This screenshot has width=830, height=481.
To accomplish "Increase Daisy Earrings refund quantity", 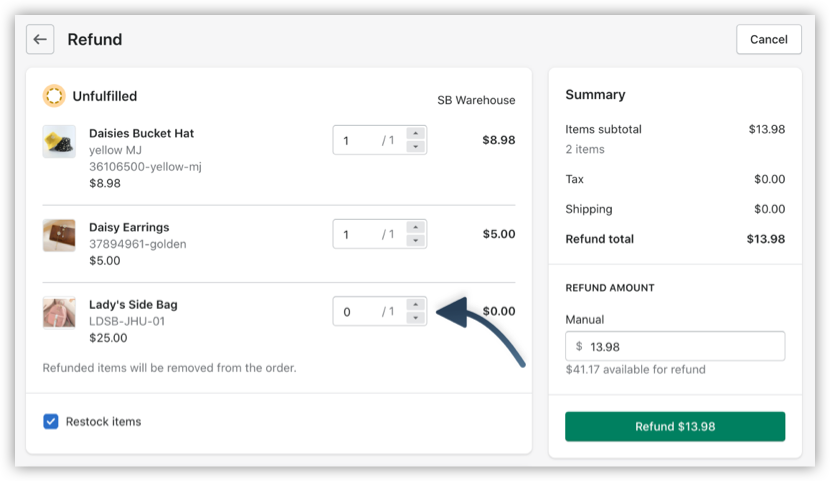I will pyautogui.click(x=416, y=228).
